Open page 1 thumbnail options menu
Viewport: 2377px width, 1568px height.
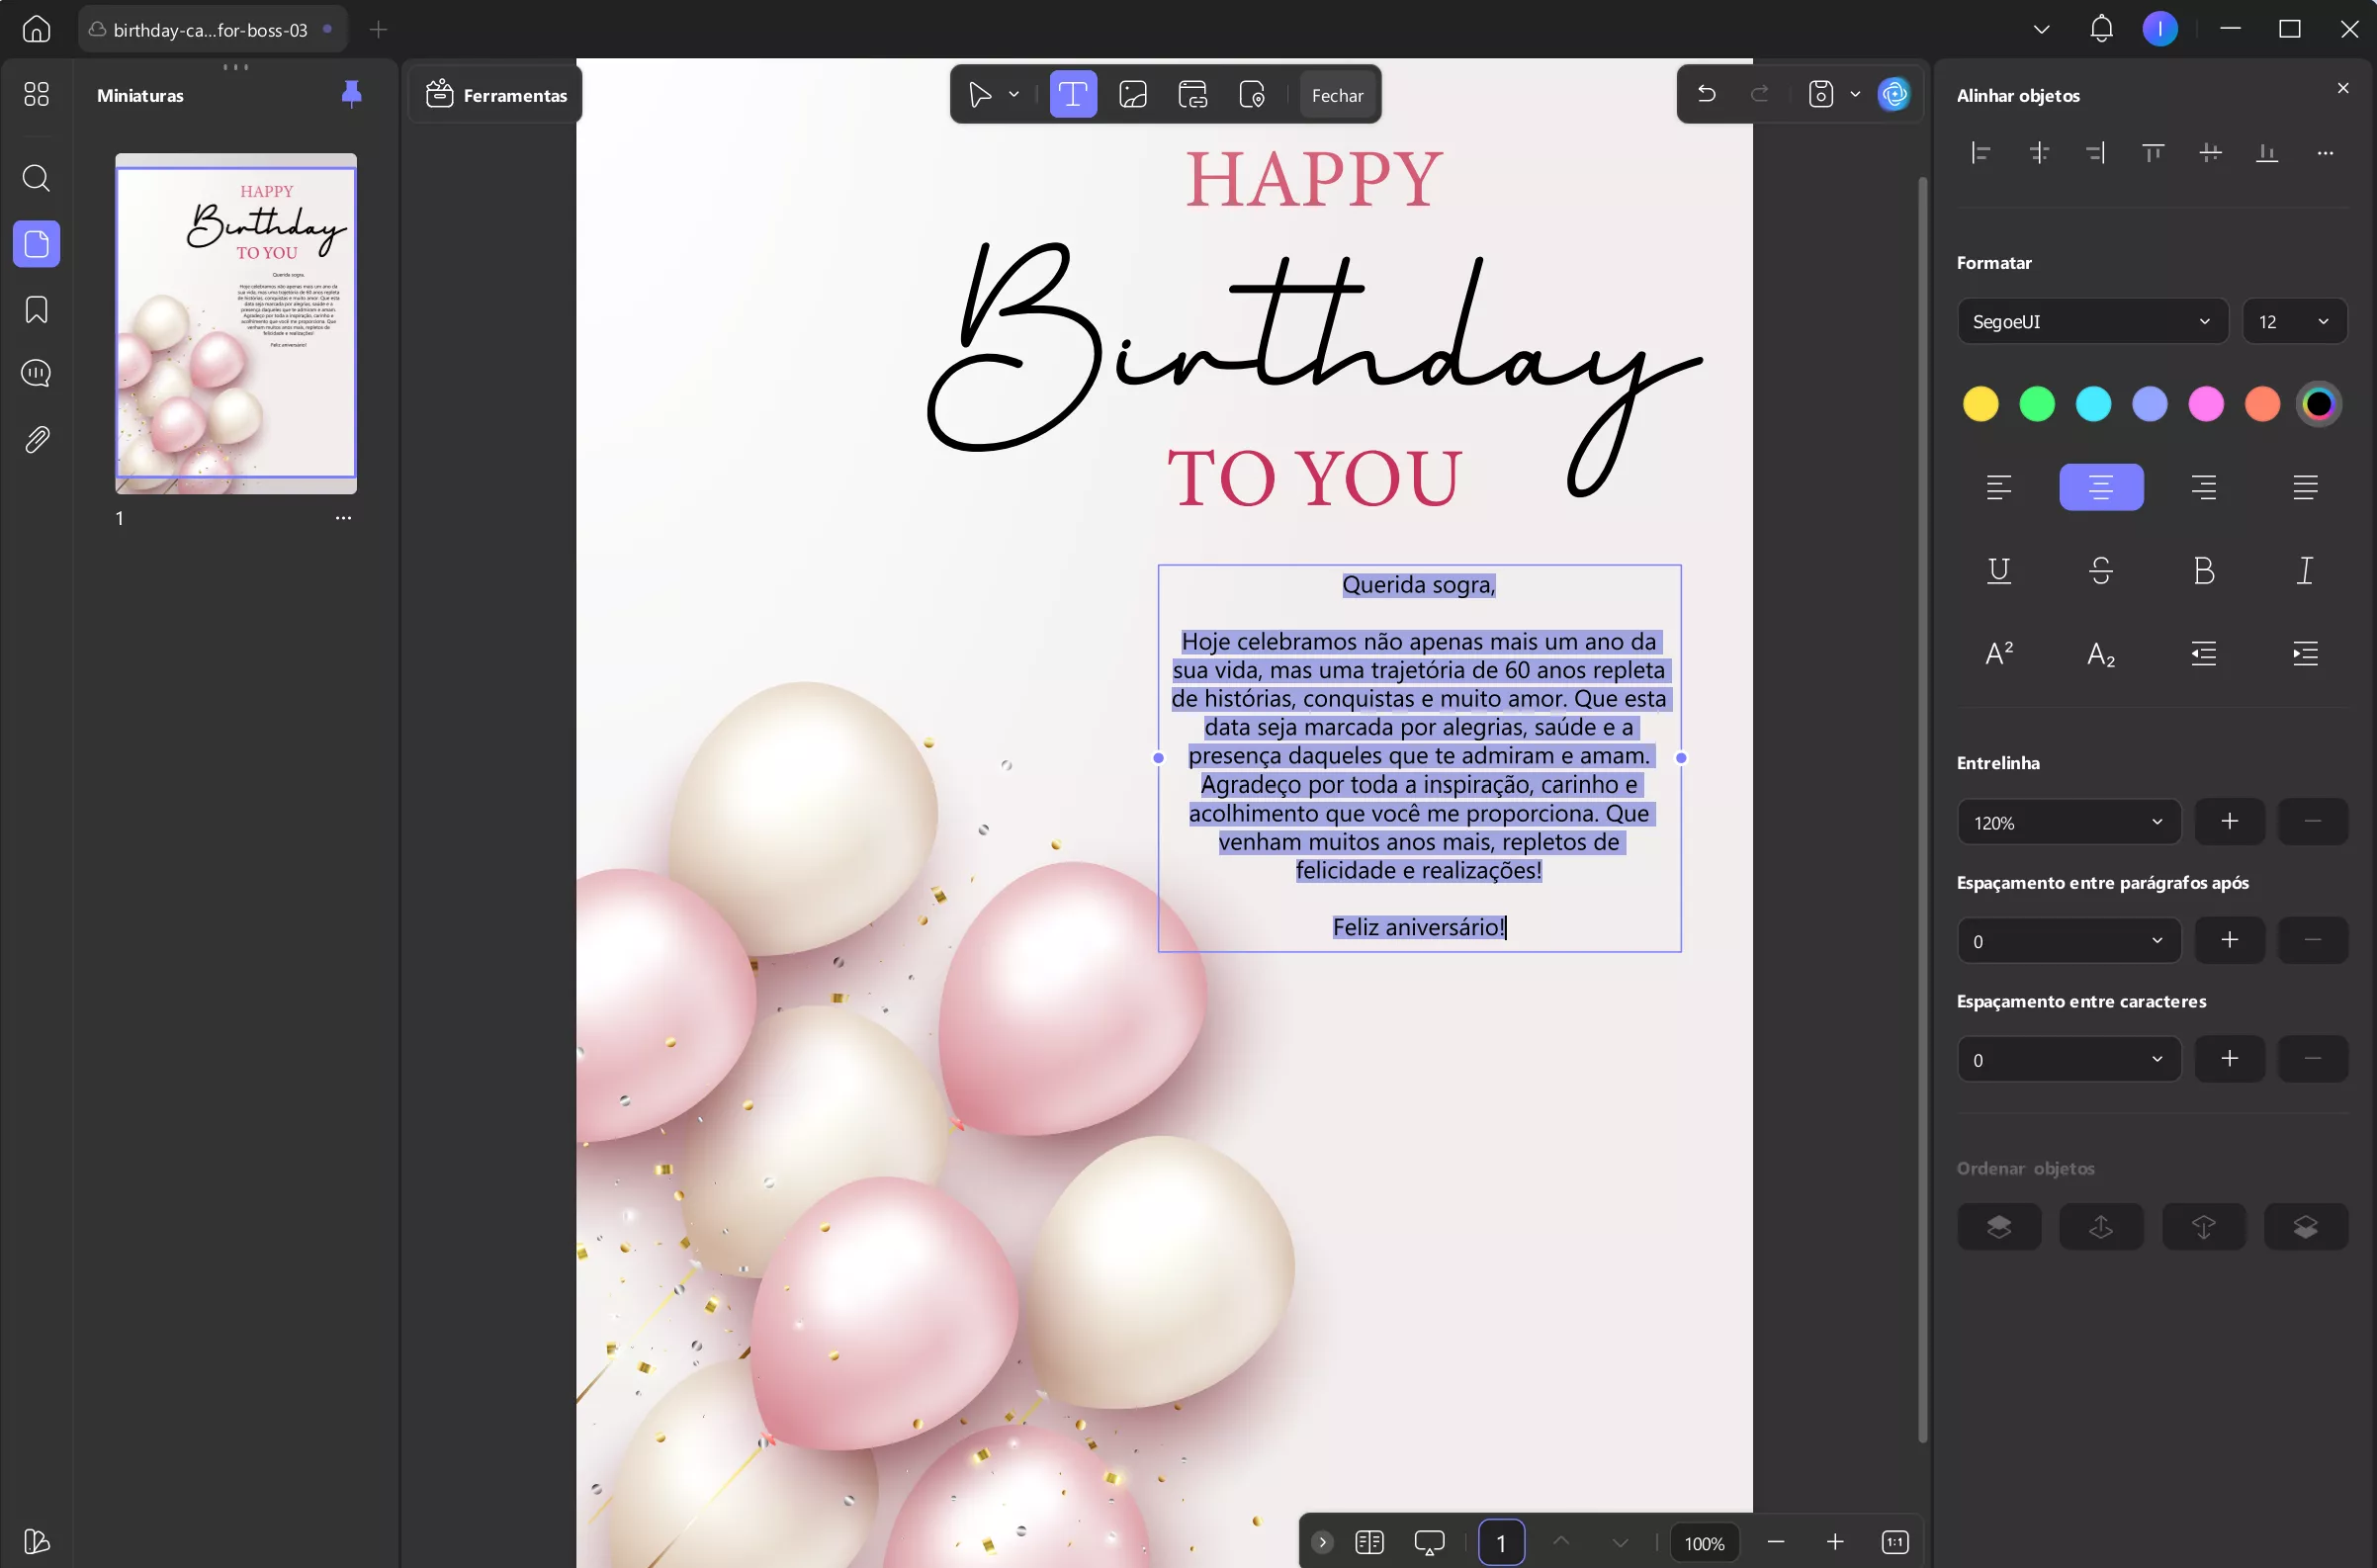point(343,518)
